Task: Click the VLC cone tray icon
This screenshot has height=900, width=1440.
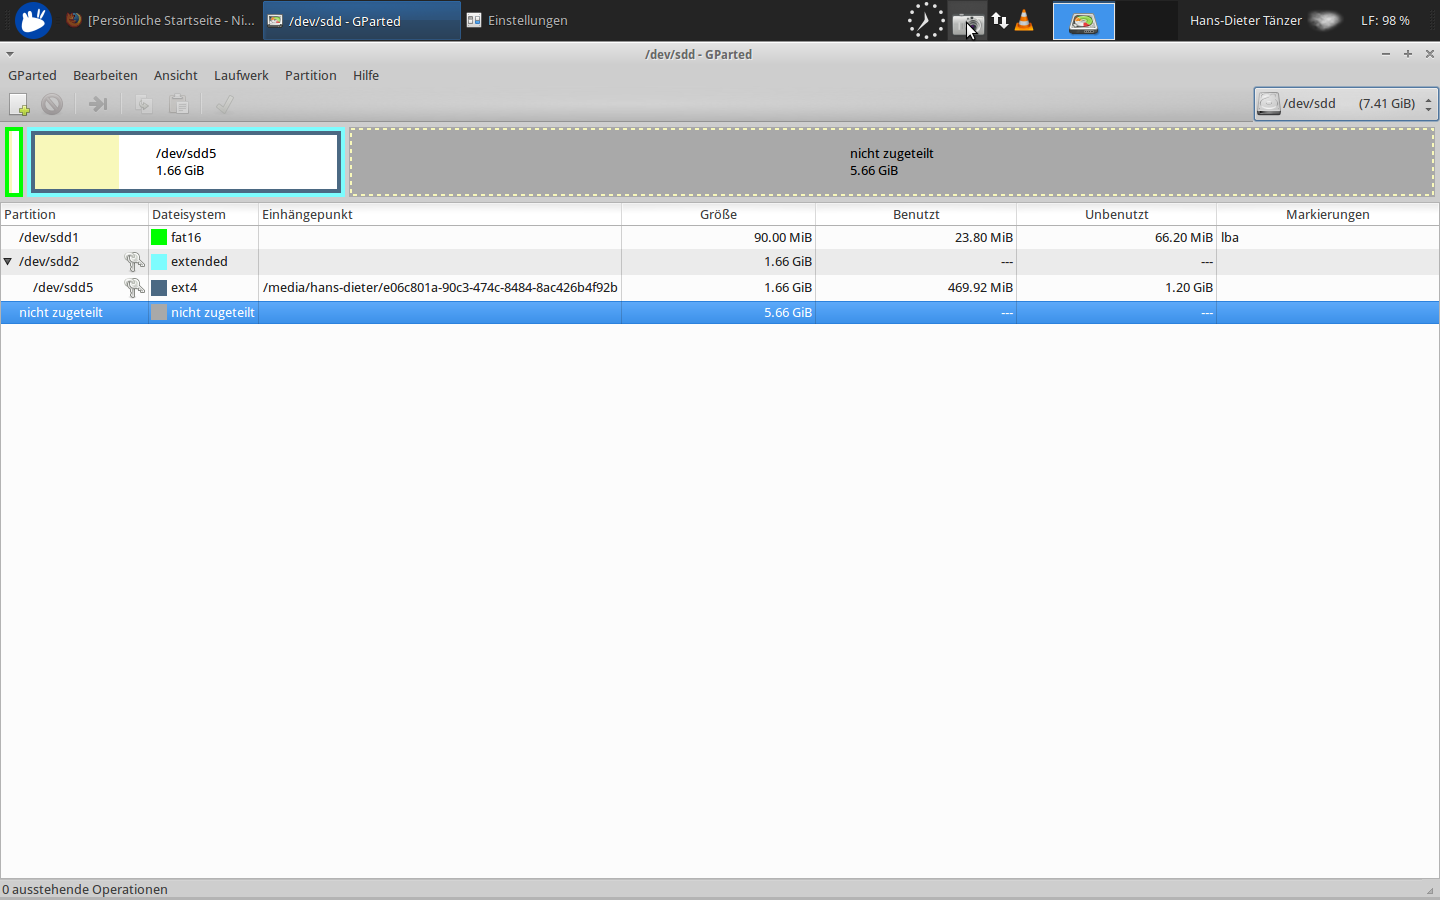Action: pyautogui.click(x=1024, y=20)
